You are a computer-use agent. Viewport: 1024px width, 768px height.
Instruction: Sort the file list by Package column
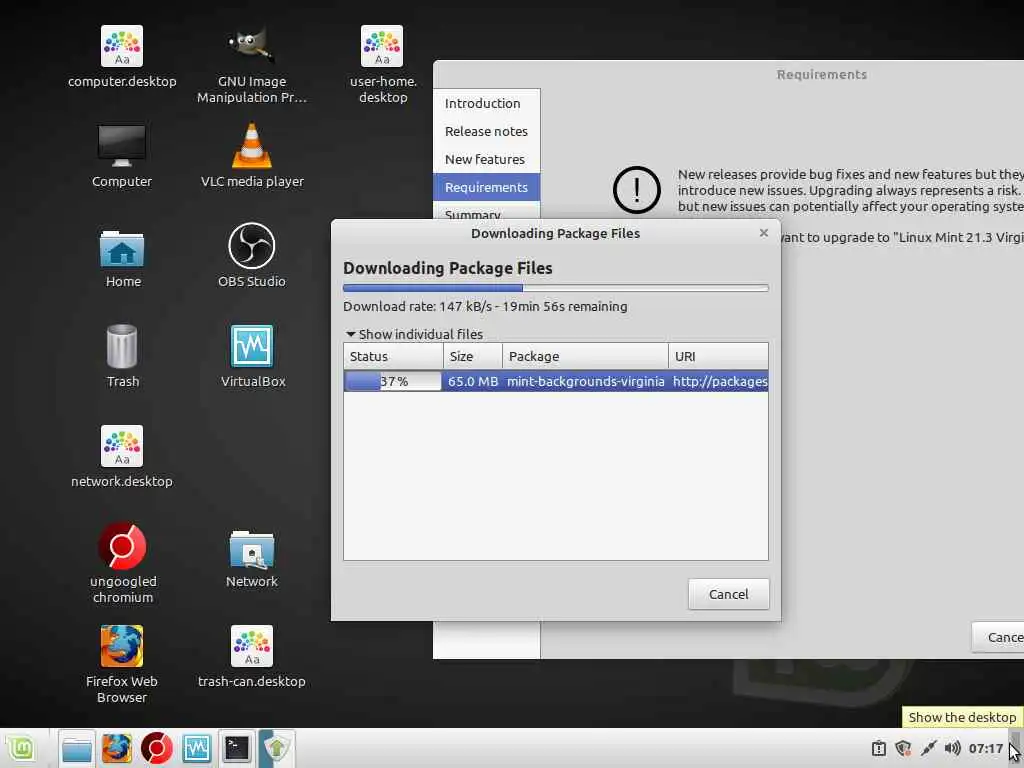pyautogui.click(x=585, y=357)
